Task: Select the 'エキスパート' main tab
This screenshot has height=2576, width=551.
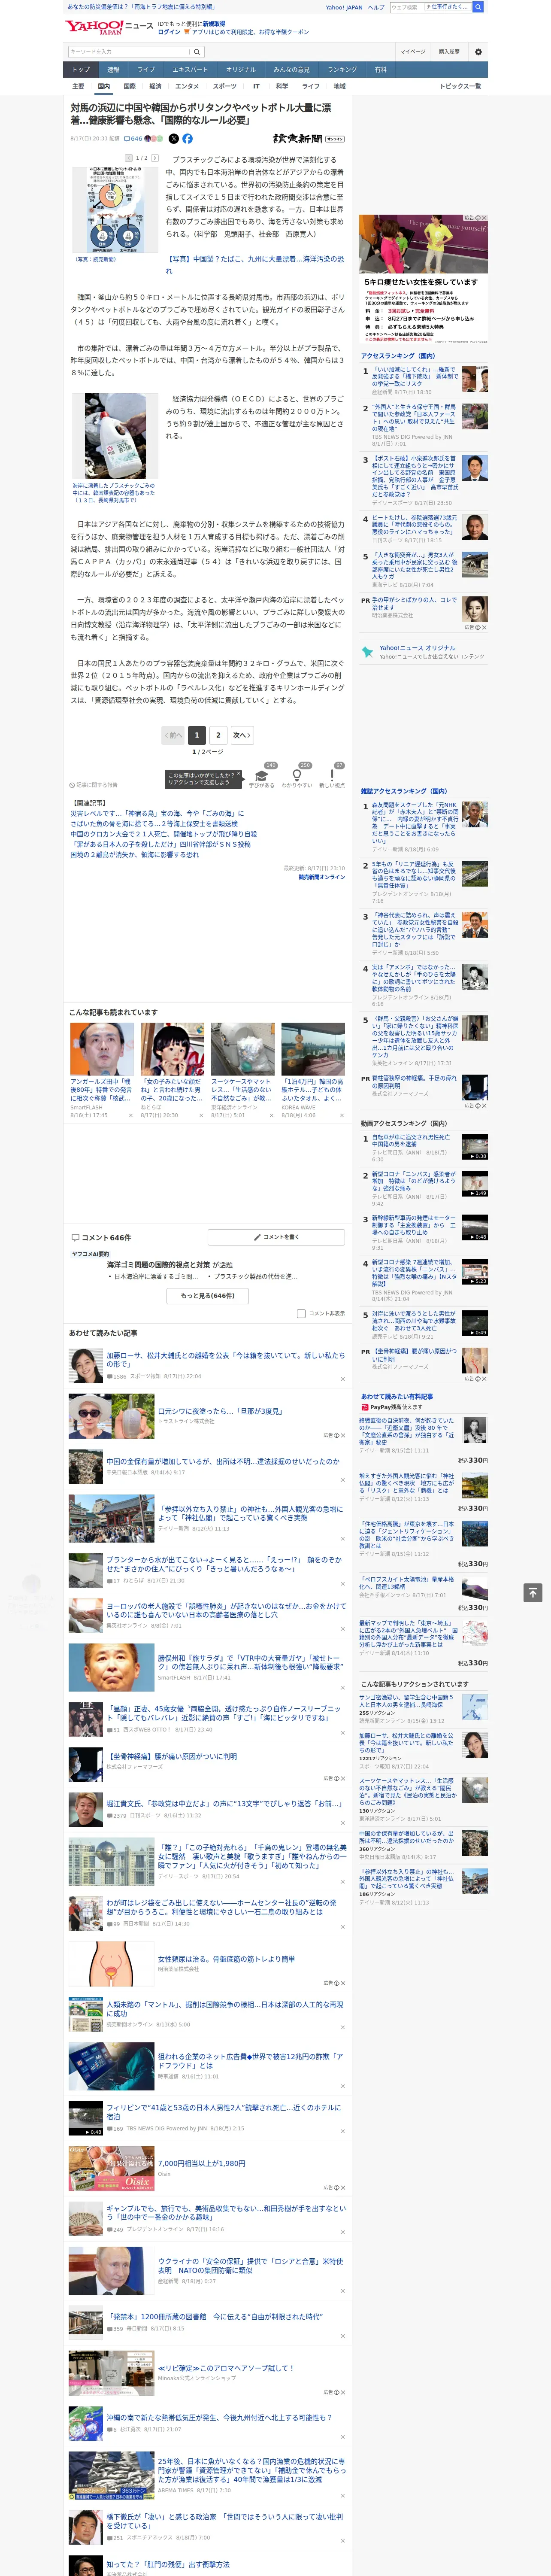Action: 190,70
